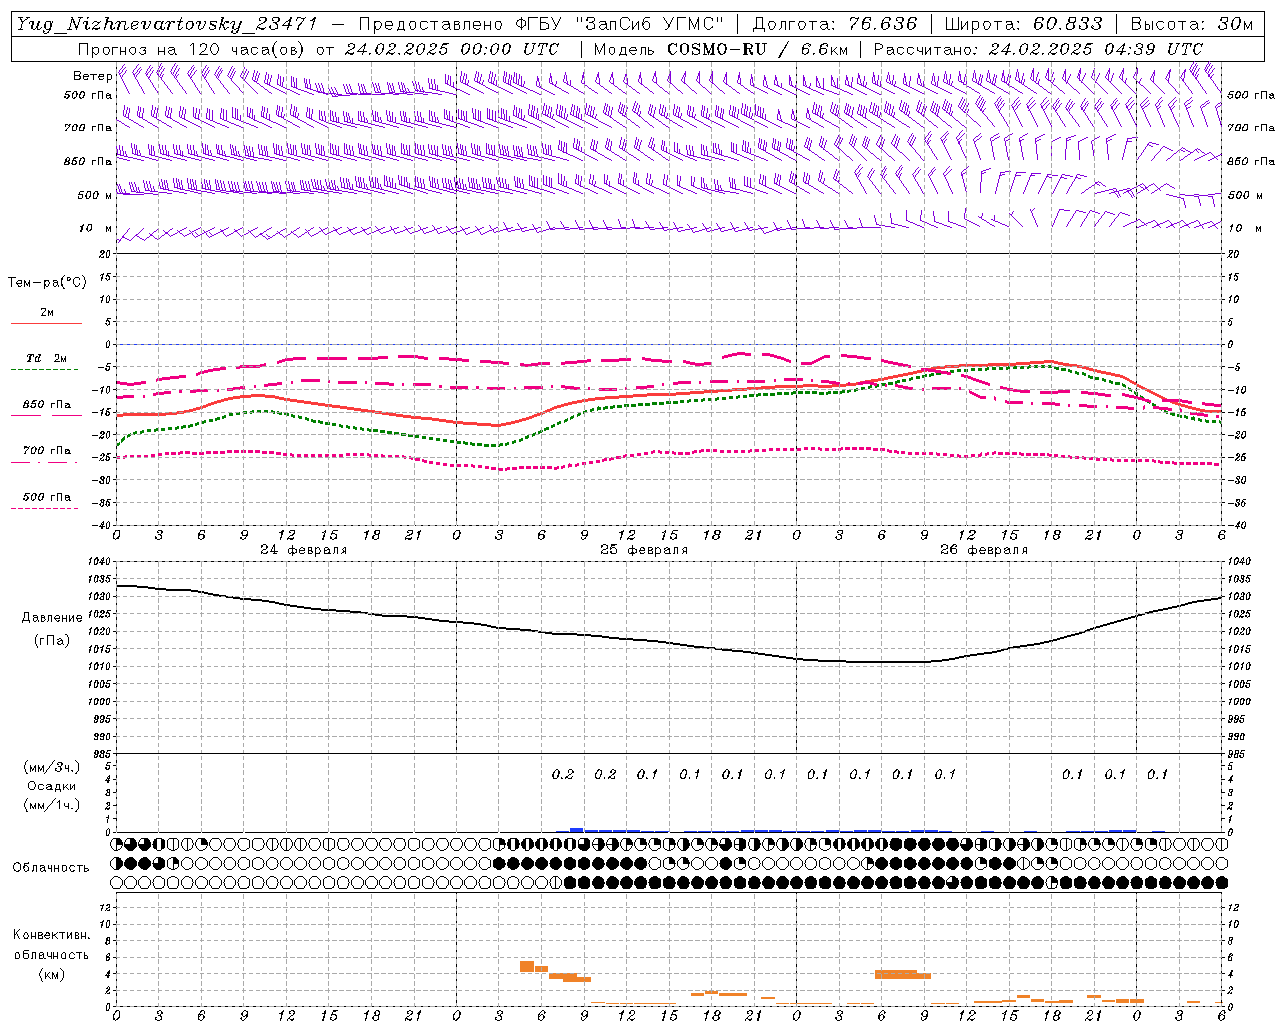Click the 10 м wind level label on left
Image resolution: width=1280 pixels, height=1024 pixels.
[x=96, y=228]
